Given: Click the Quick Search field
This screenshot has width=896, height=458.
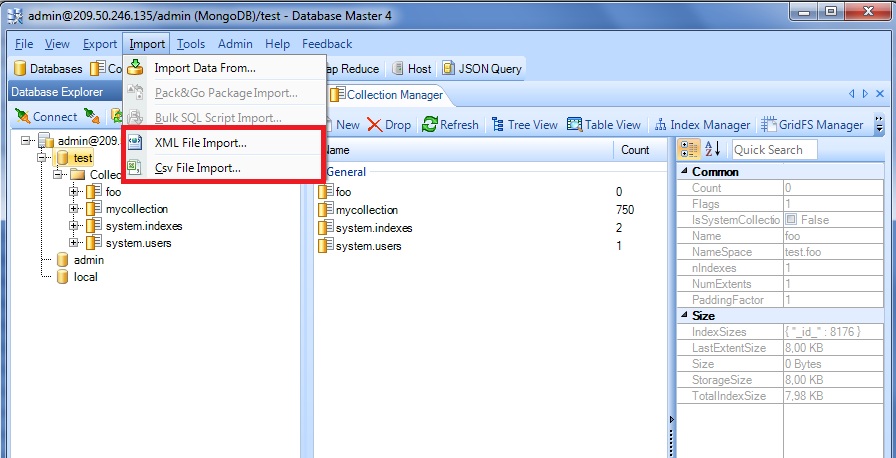Looking at the screenshot, I should tap(774, 150).
